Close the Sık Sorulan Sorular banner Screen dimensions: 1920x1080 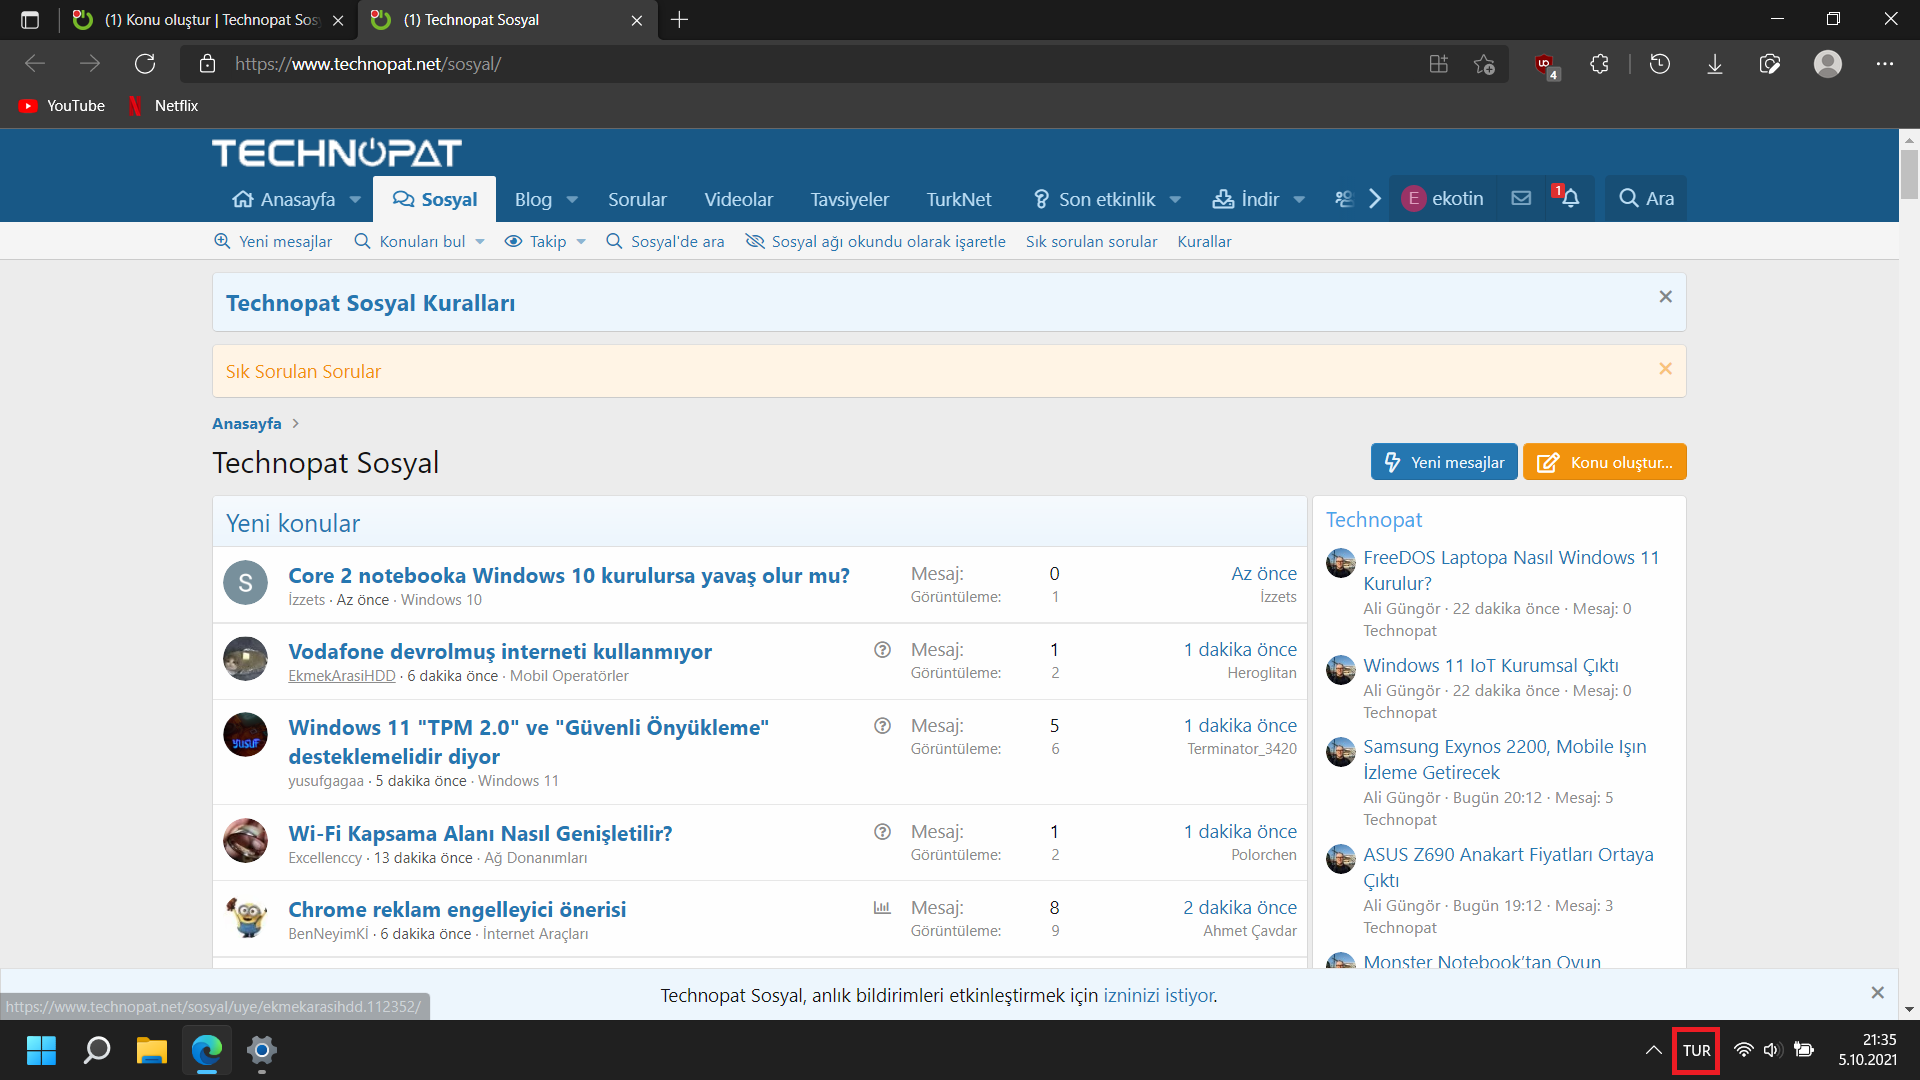coord(1665,369)
